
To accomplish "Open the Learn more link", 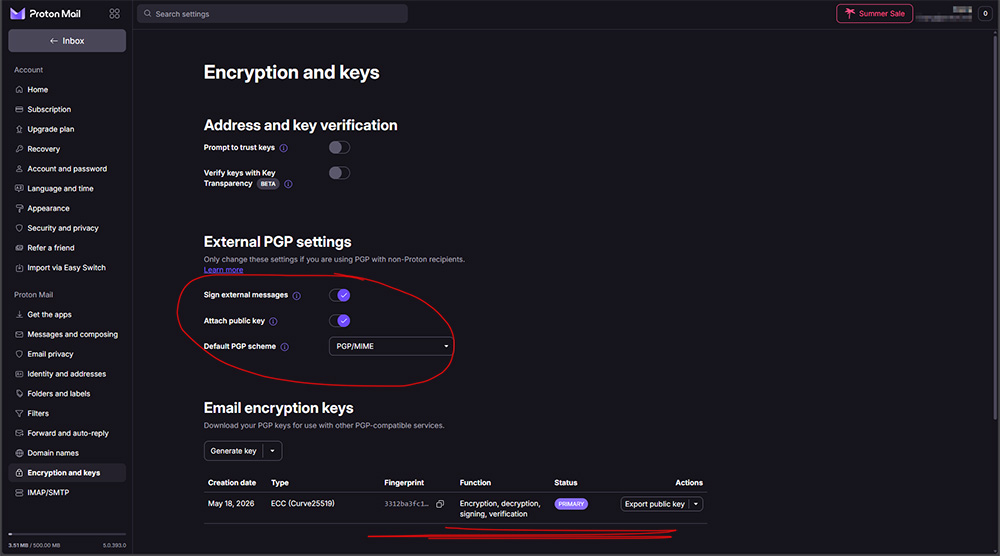I will tap(223, 270).
